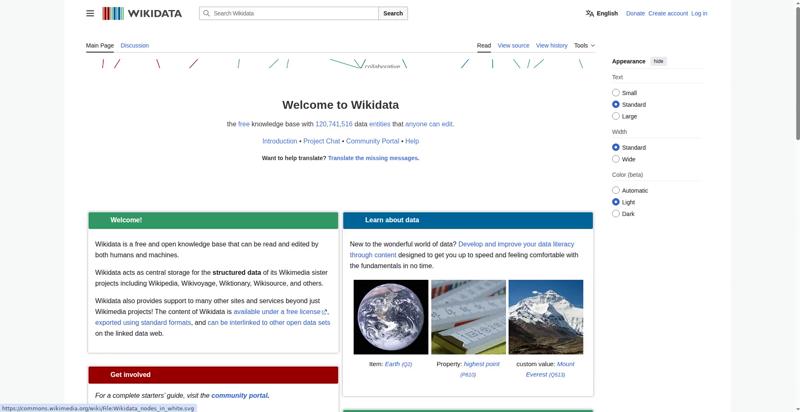This screenshot has width=800, height=412.
Task: Click the Learn about data header icon
Action: [x=354, y=220]
